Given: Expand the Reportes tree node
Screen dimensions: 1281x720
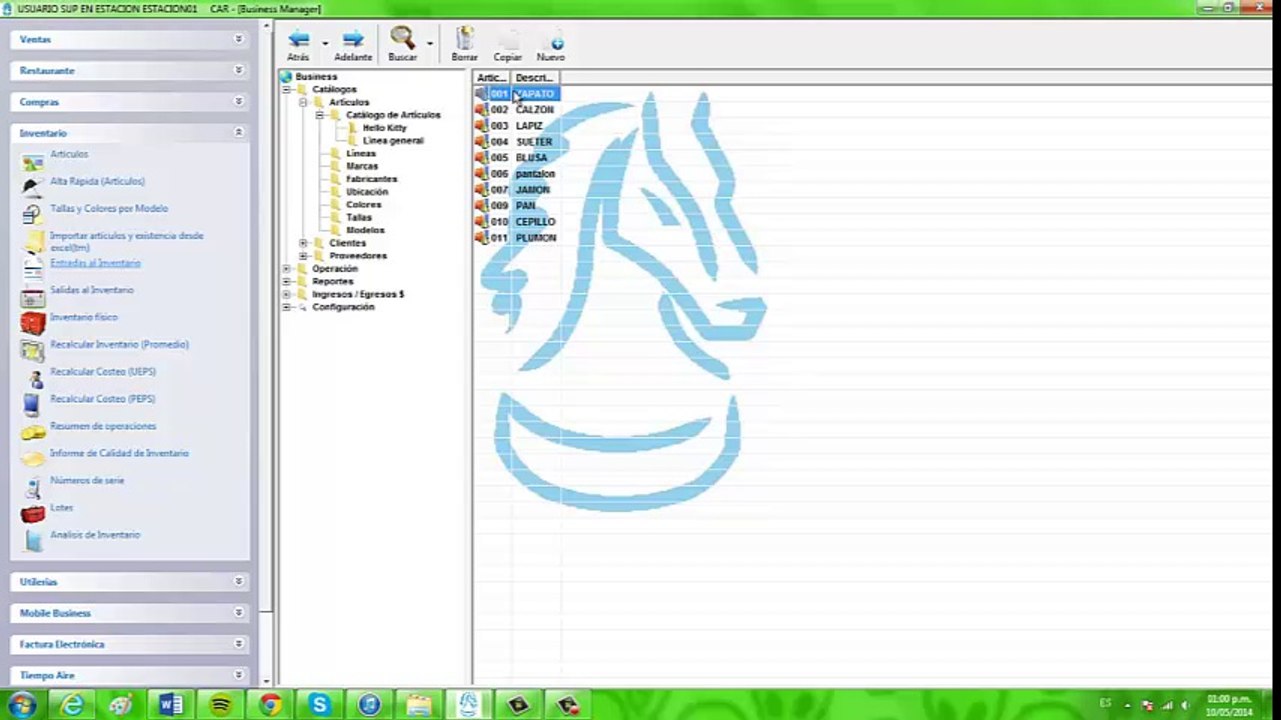Looking at the screenshot, I should [286, 282].
